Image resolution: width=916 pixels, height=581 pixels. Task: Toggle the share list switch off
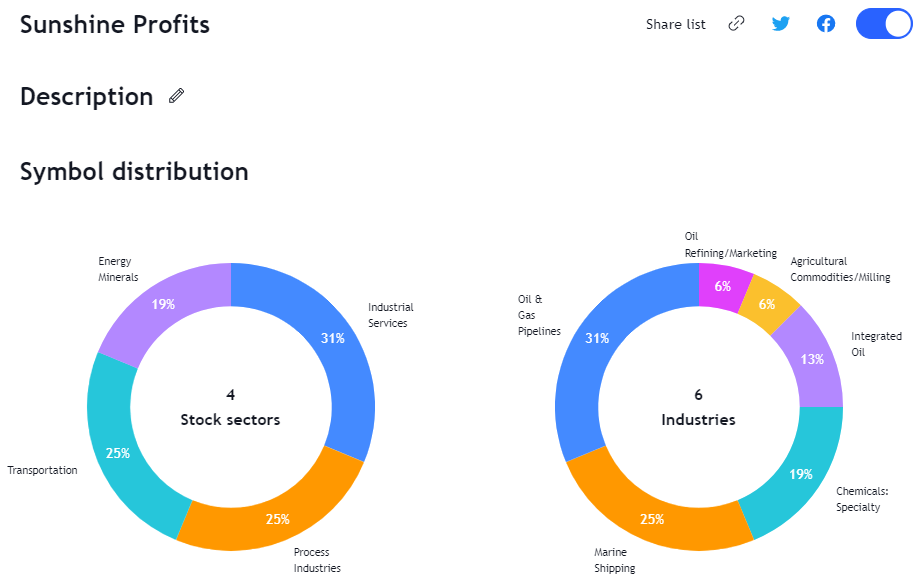(x=883, y=24)
